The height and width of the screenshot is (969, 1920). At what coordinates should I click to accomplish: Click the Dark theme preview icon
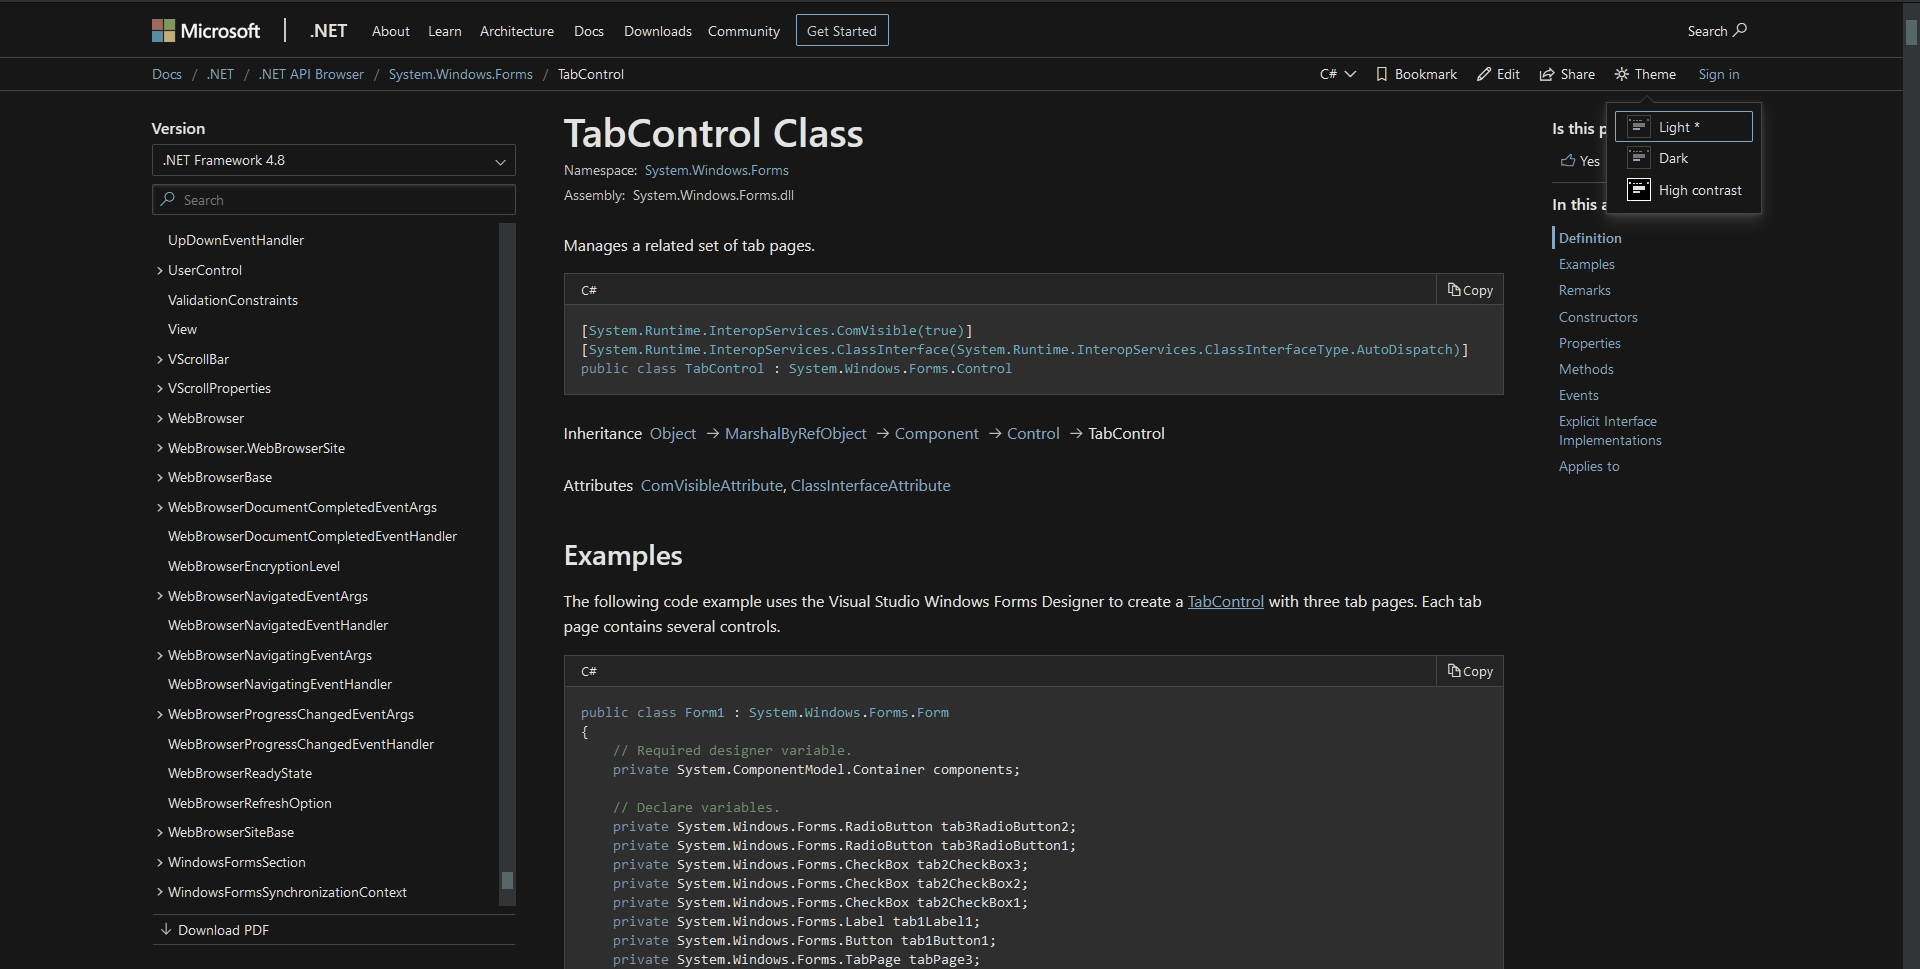tap(1638, 158)
